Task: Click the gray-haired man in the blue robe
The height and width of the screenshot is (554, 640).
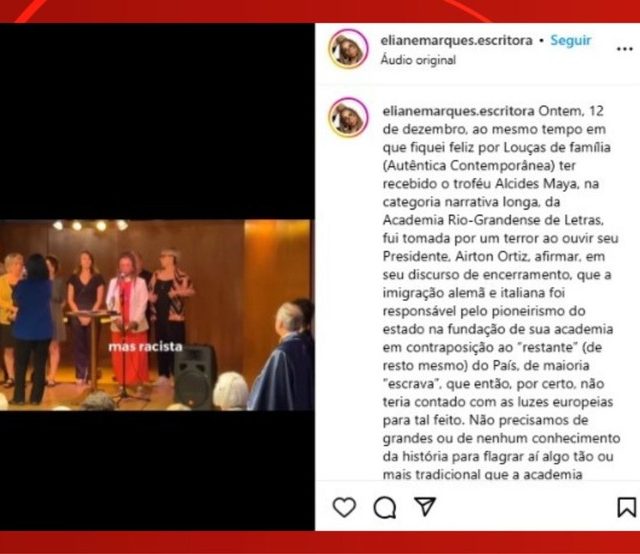Action: click(x=283, y=357)
